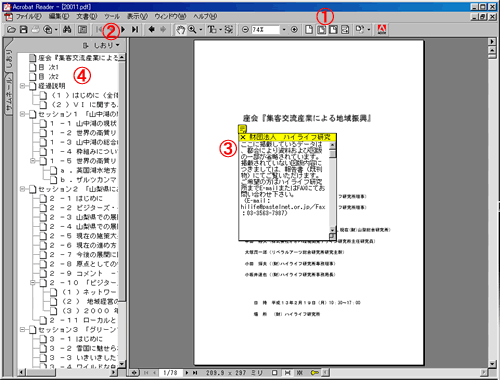500x380 pixels.
Task: Open the ファイル menu
Action: pos(29,16)
